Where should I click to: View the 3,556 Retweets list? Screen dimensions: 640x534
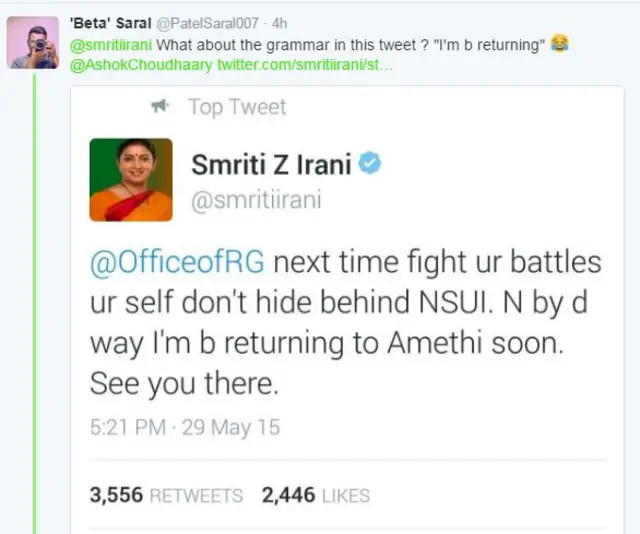point(166,495)
